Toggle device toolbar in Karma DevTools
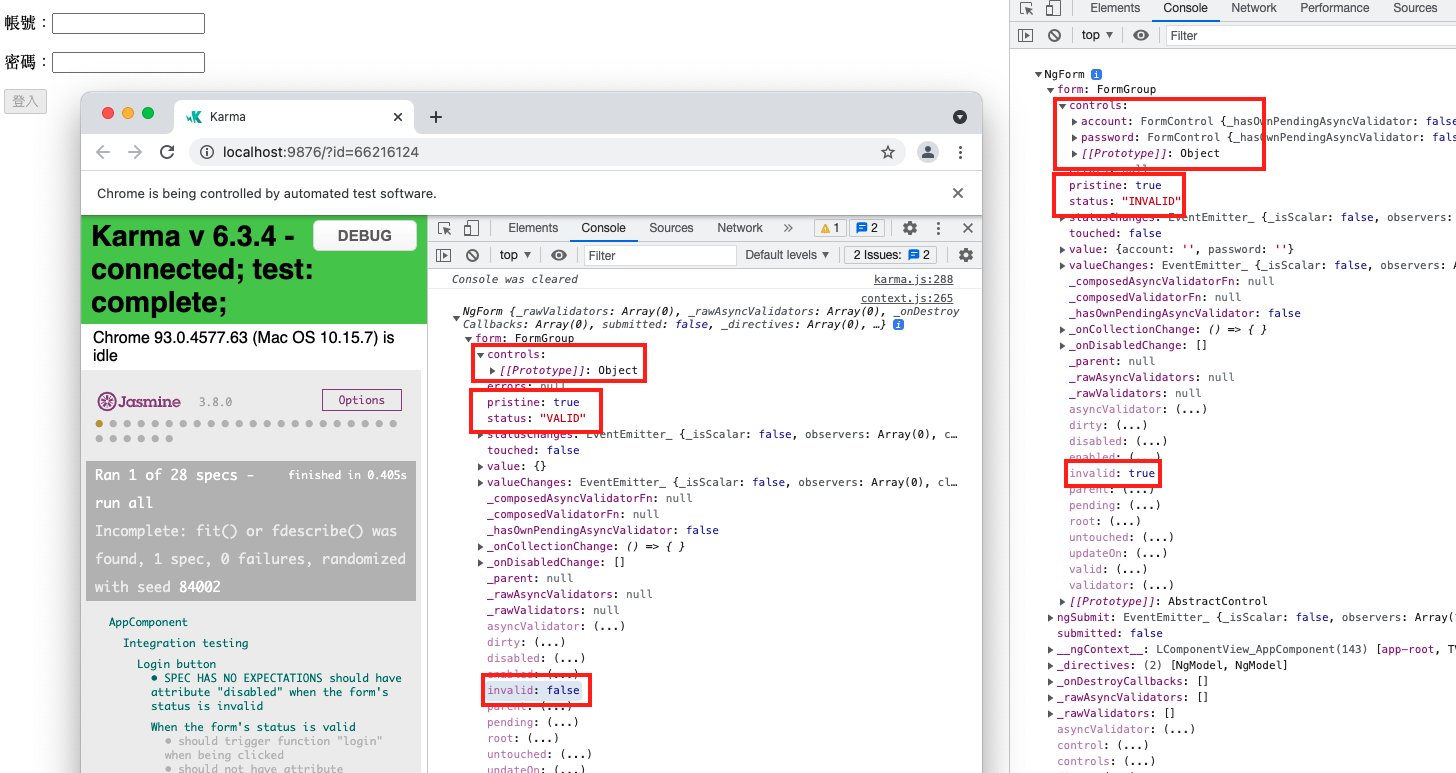 click(471, 228)
